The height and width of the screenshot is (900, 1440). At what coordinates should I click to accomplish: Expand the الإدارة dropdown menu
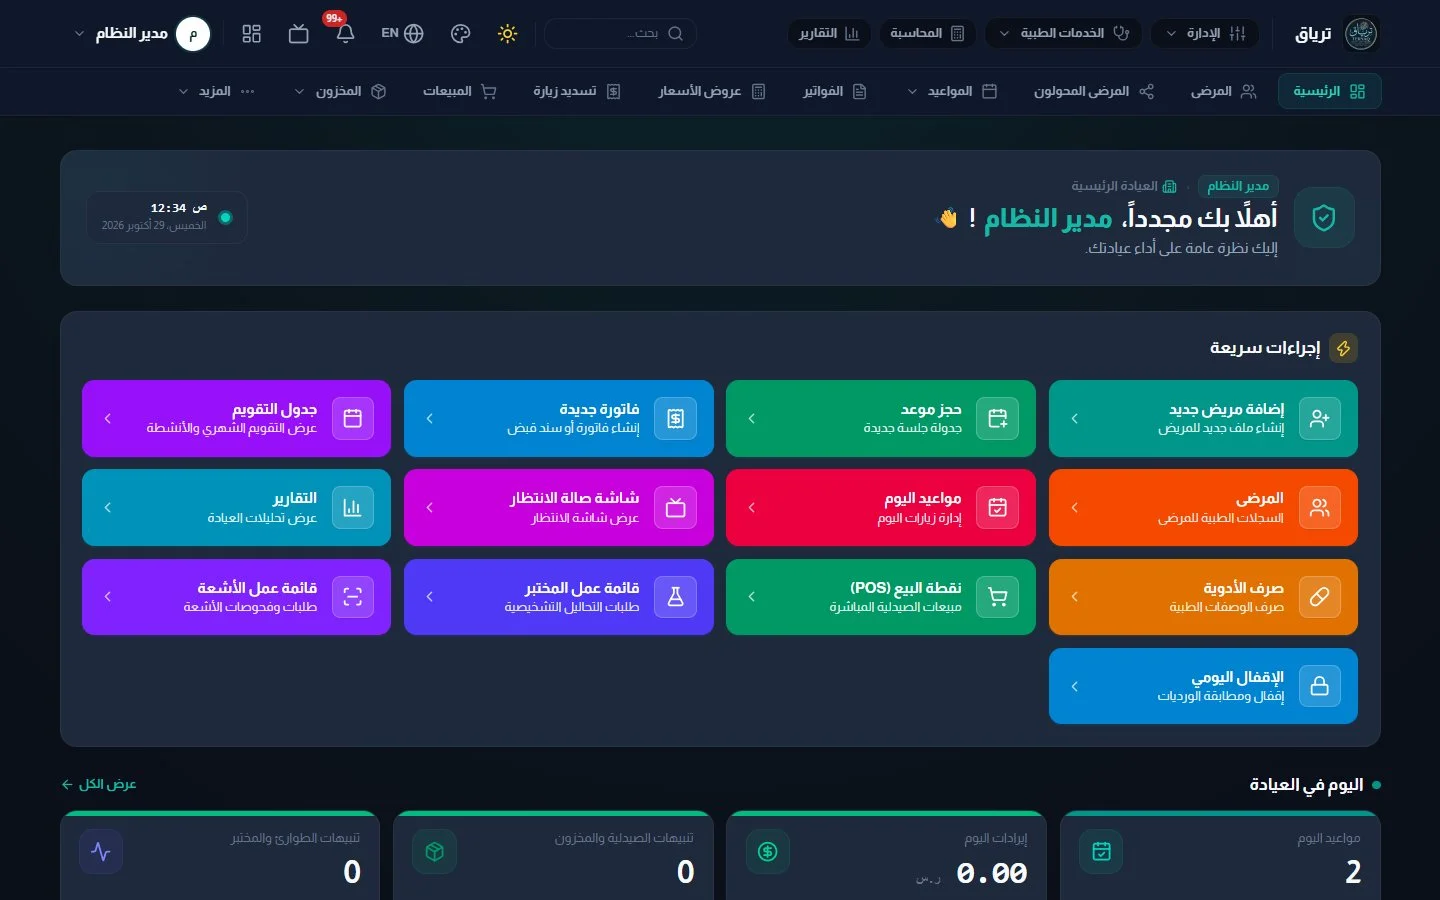(1205, 33)
